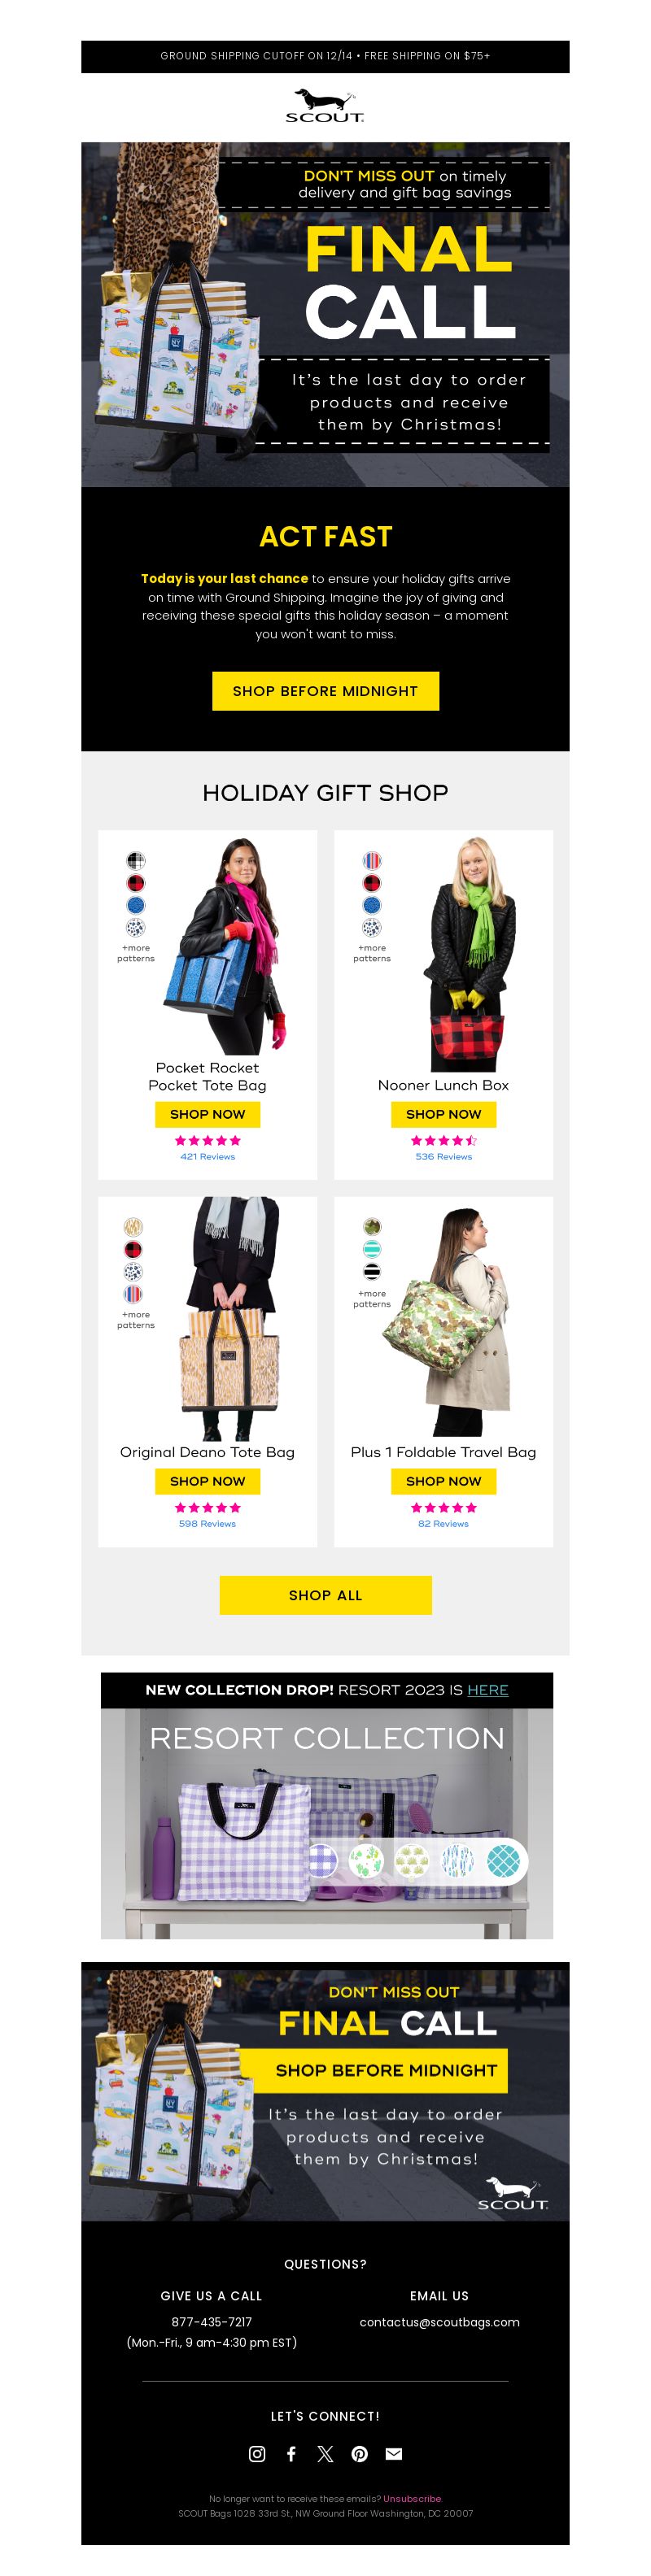Click the SCOUT dachshund logo at top
Screen dimensions: 651x2576
click(x=325, y=106)
